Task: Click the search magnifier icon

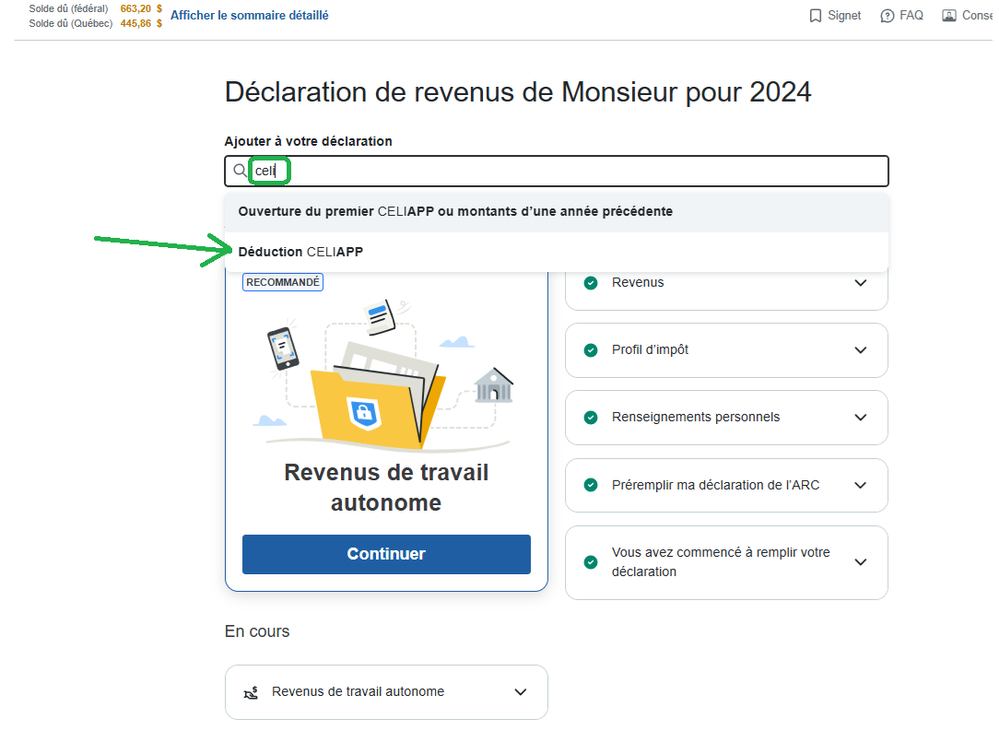Action: (x=239, y=171)
